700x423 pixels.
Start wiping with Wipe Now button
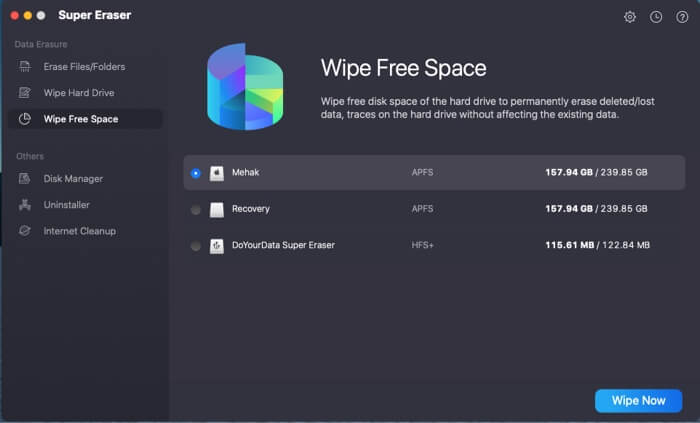click(638, 401)
